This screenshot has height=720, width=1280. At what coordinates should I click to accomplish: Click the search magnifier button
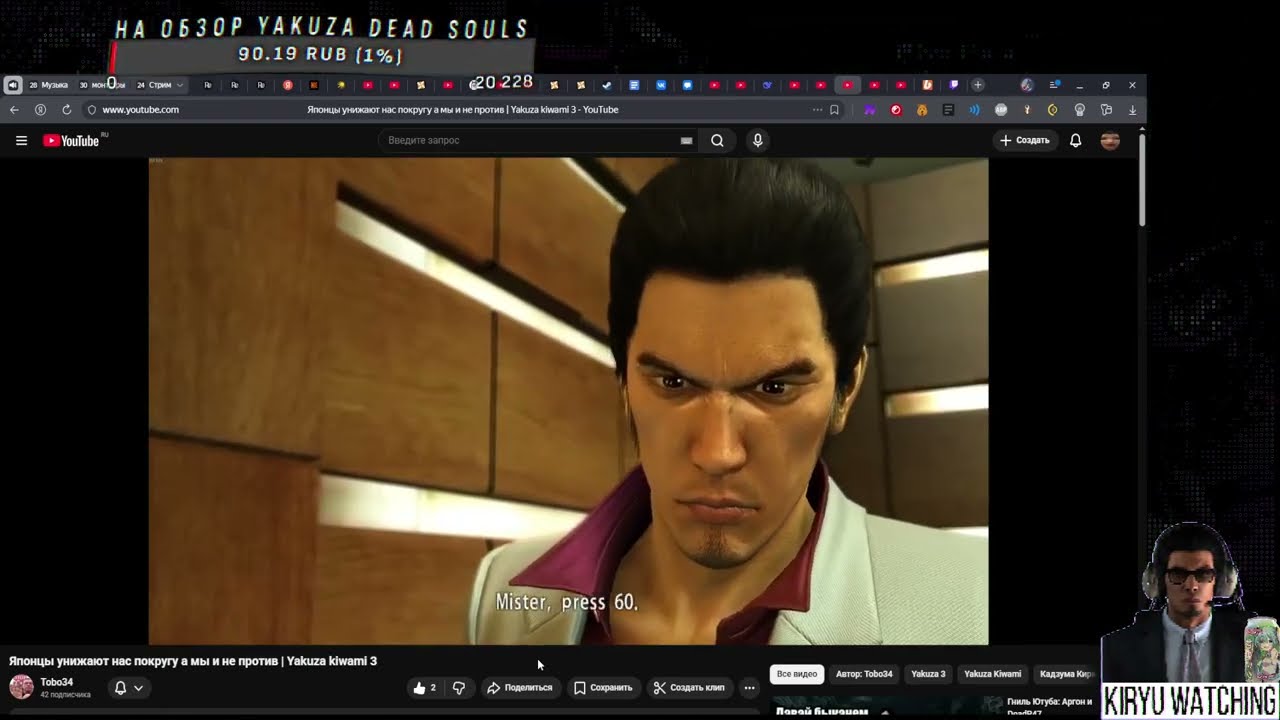pyautogui.click(x=717, y=141)
